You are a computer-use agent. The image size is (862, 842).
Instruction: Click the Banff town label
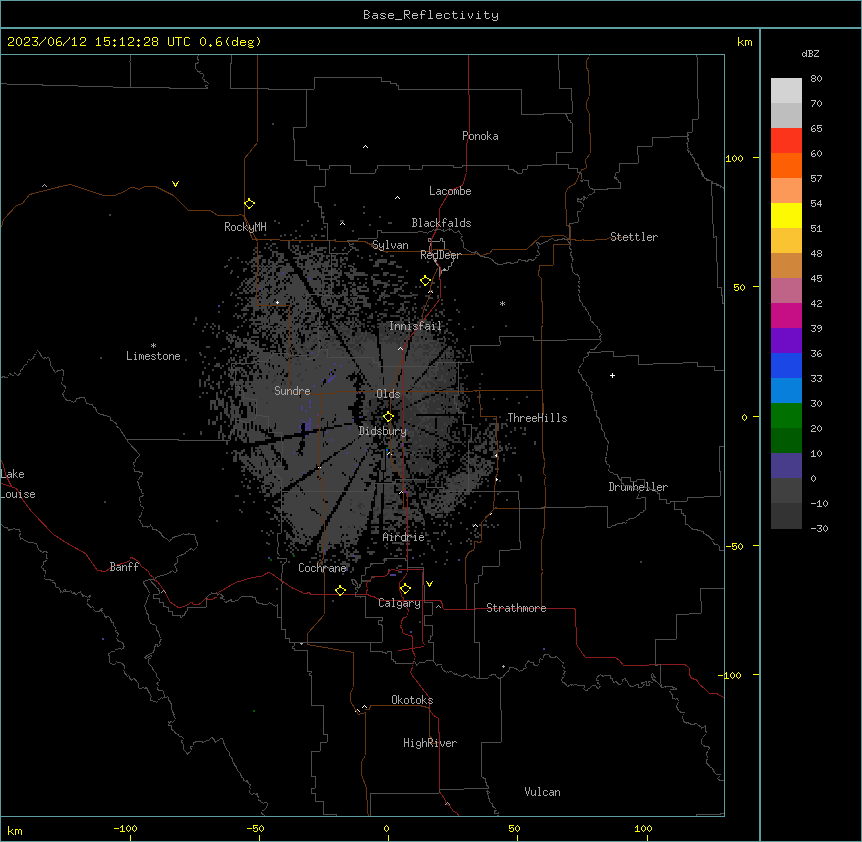click(124, 567)
